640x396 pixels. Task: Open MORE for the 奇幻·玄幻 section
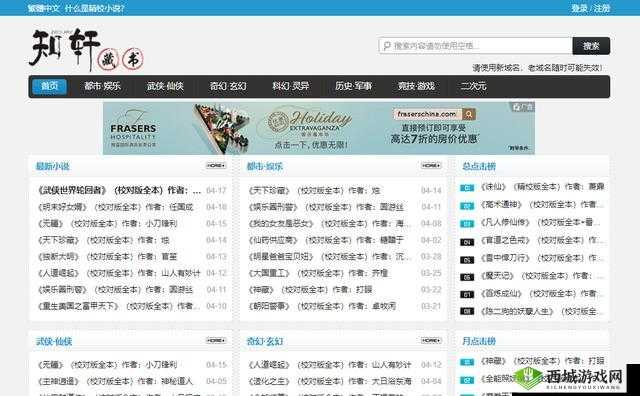click(431, 340)
